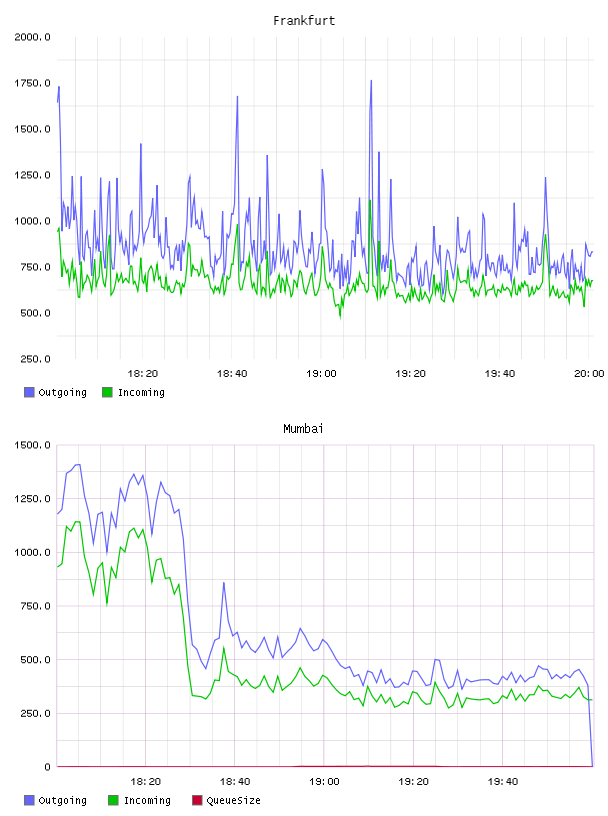This screenshot has width=608, height=816.
Task: Click the 18:20 time label on Mumbai
Action: pyautogui.click(x=145, y=782)
